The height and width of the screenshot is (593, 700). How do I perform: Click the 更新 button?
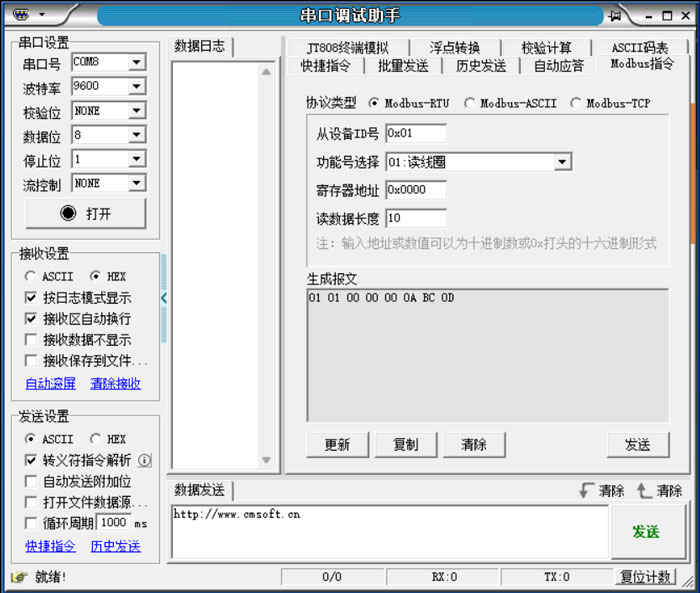(337, 445)
